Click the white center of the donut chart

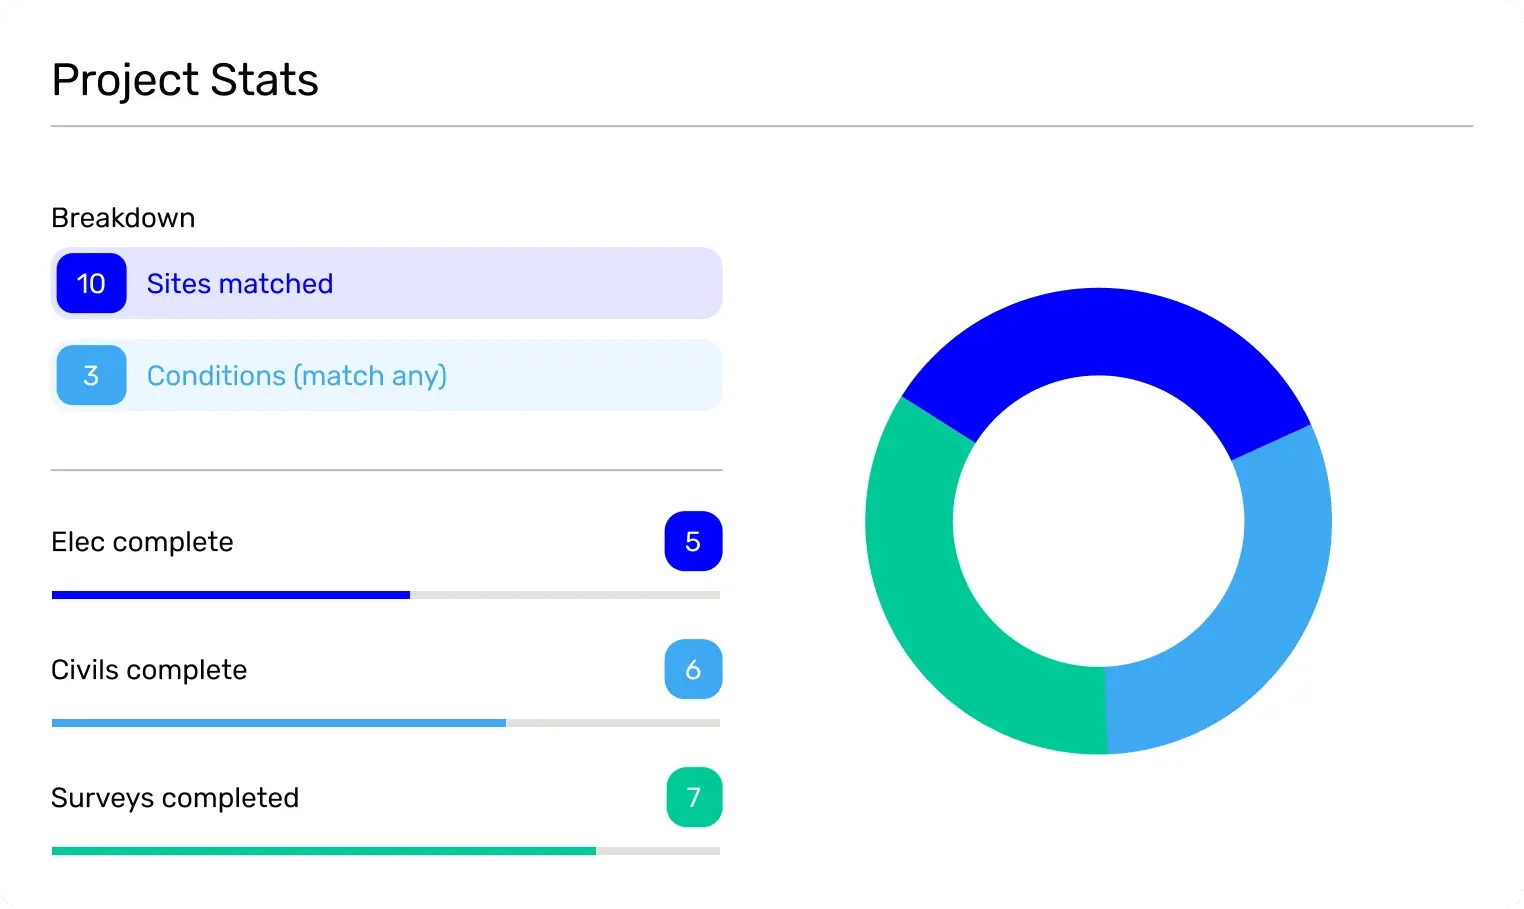point(1098,521)
